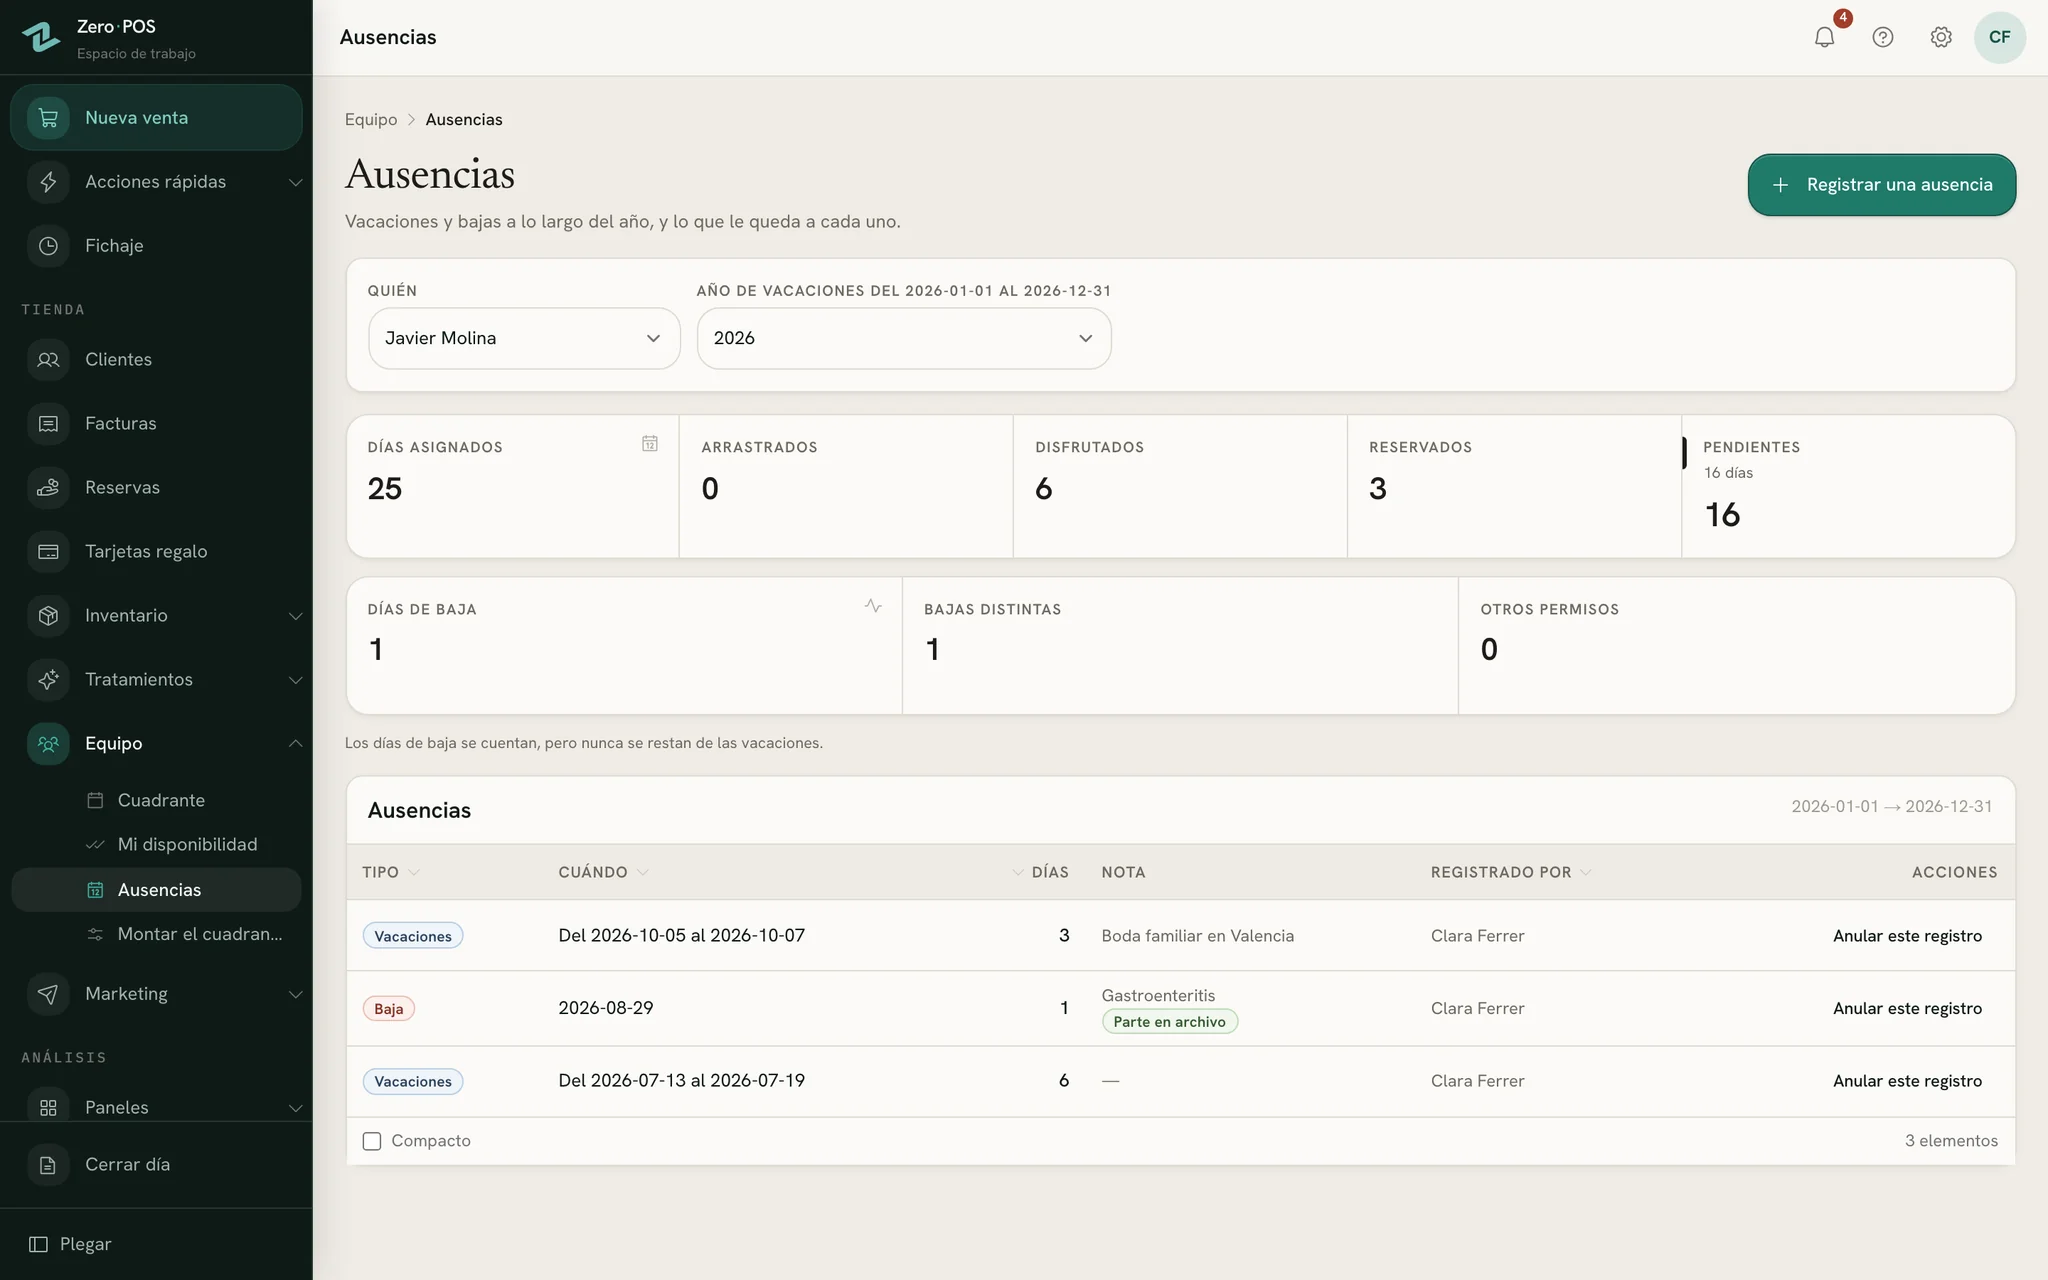
Task: Open the help question mark icon
Action: (x=1883, y=37)
